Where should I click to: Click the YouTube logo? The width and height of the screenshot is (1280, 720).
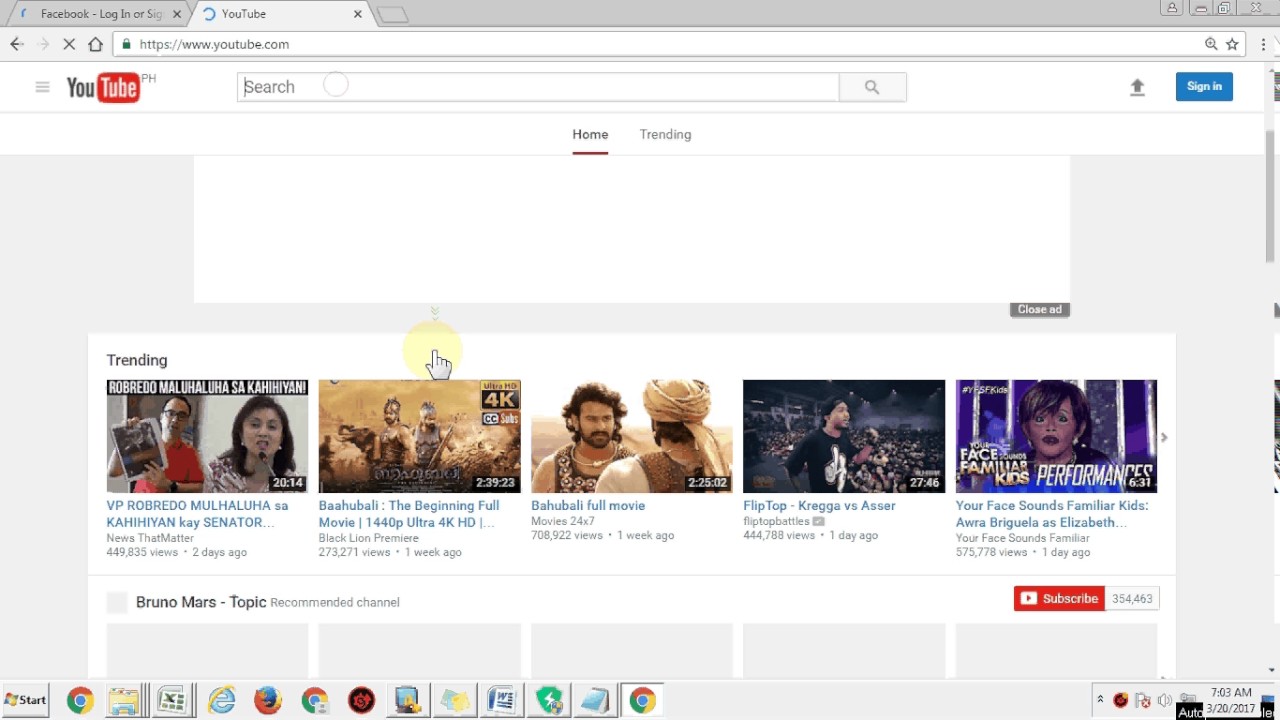pyautogui.click(x=103, y=88)
